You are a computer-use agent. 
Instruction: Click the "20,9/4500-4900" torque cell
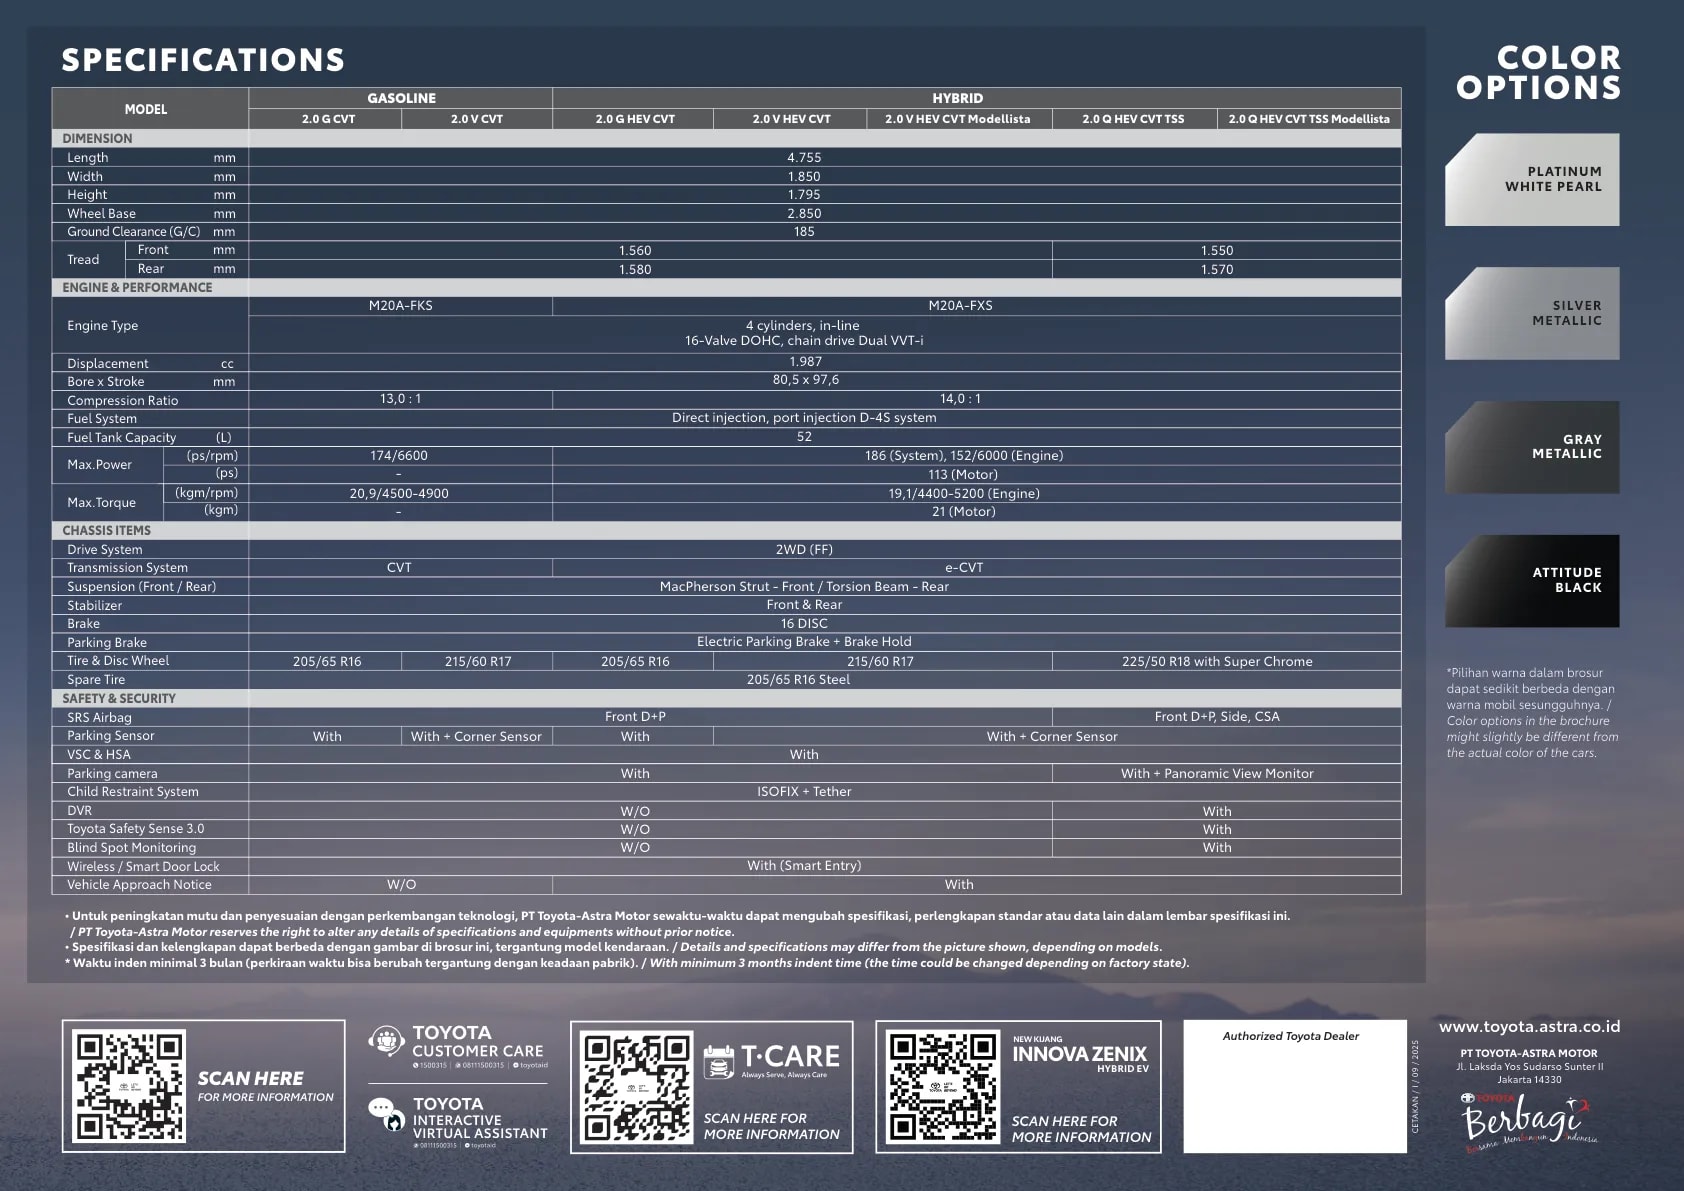(x=399, y=494)
